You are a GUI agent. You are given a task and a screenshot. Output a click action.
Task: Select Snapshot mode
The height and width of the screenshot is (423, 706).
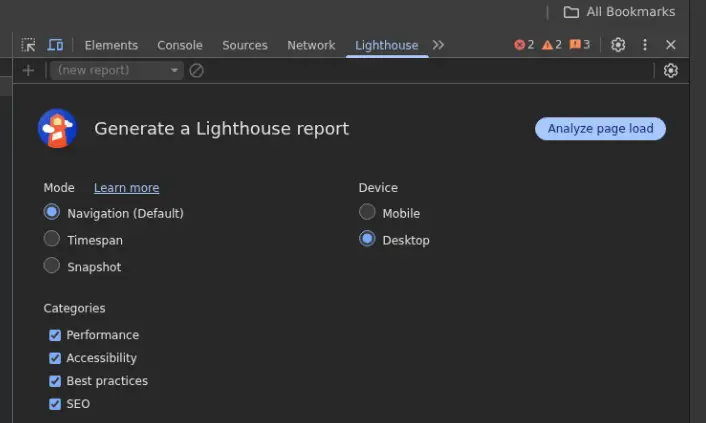(x=52, y=265)
